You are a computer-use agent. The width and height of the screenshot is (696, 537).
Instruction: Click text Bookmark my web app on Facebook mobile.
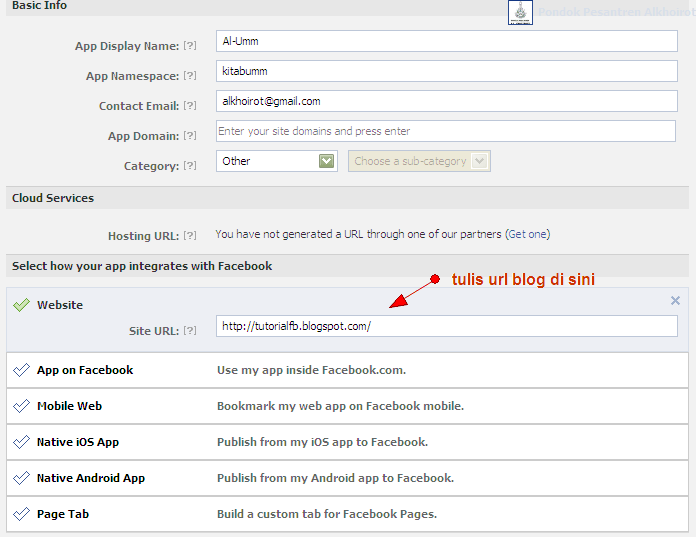pyautogui.click(x=340, y=406)
